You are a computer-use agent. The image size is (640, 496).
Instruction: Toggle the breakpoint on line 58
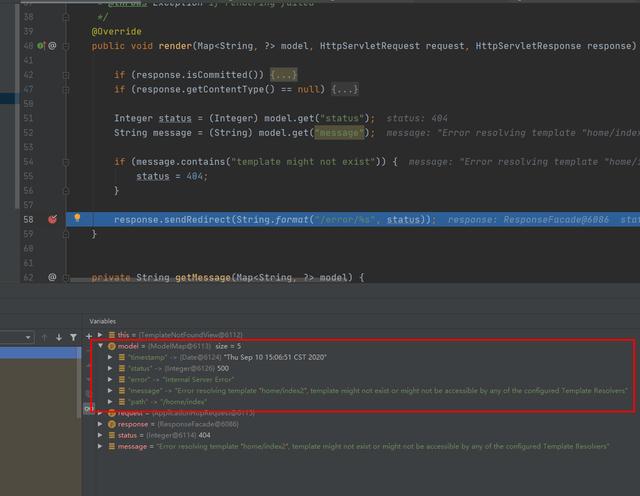coord(53,220)
